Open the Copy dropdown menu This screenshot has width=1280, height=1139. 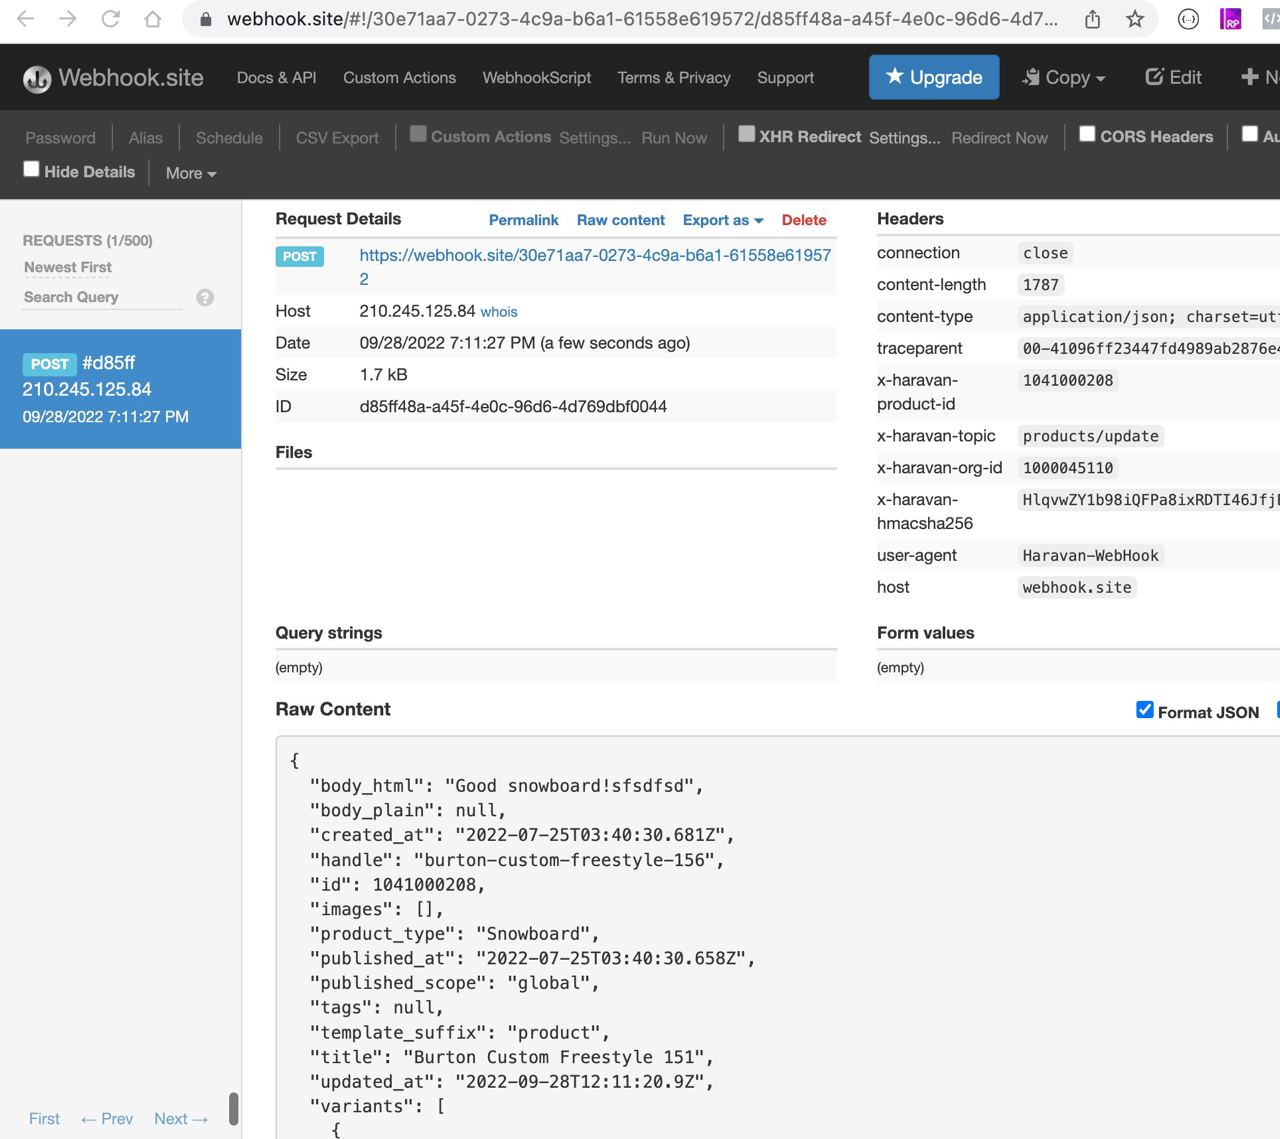(x=1064, y=78)
